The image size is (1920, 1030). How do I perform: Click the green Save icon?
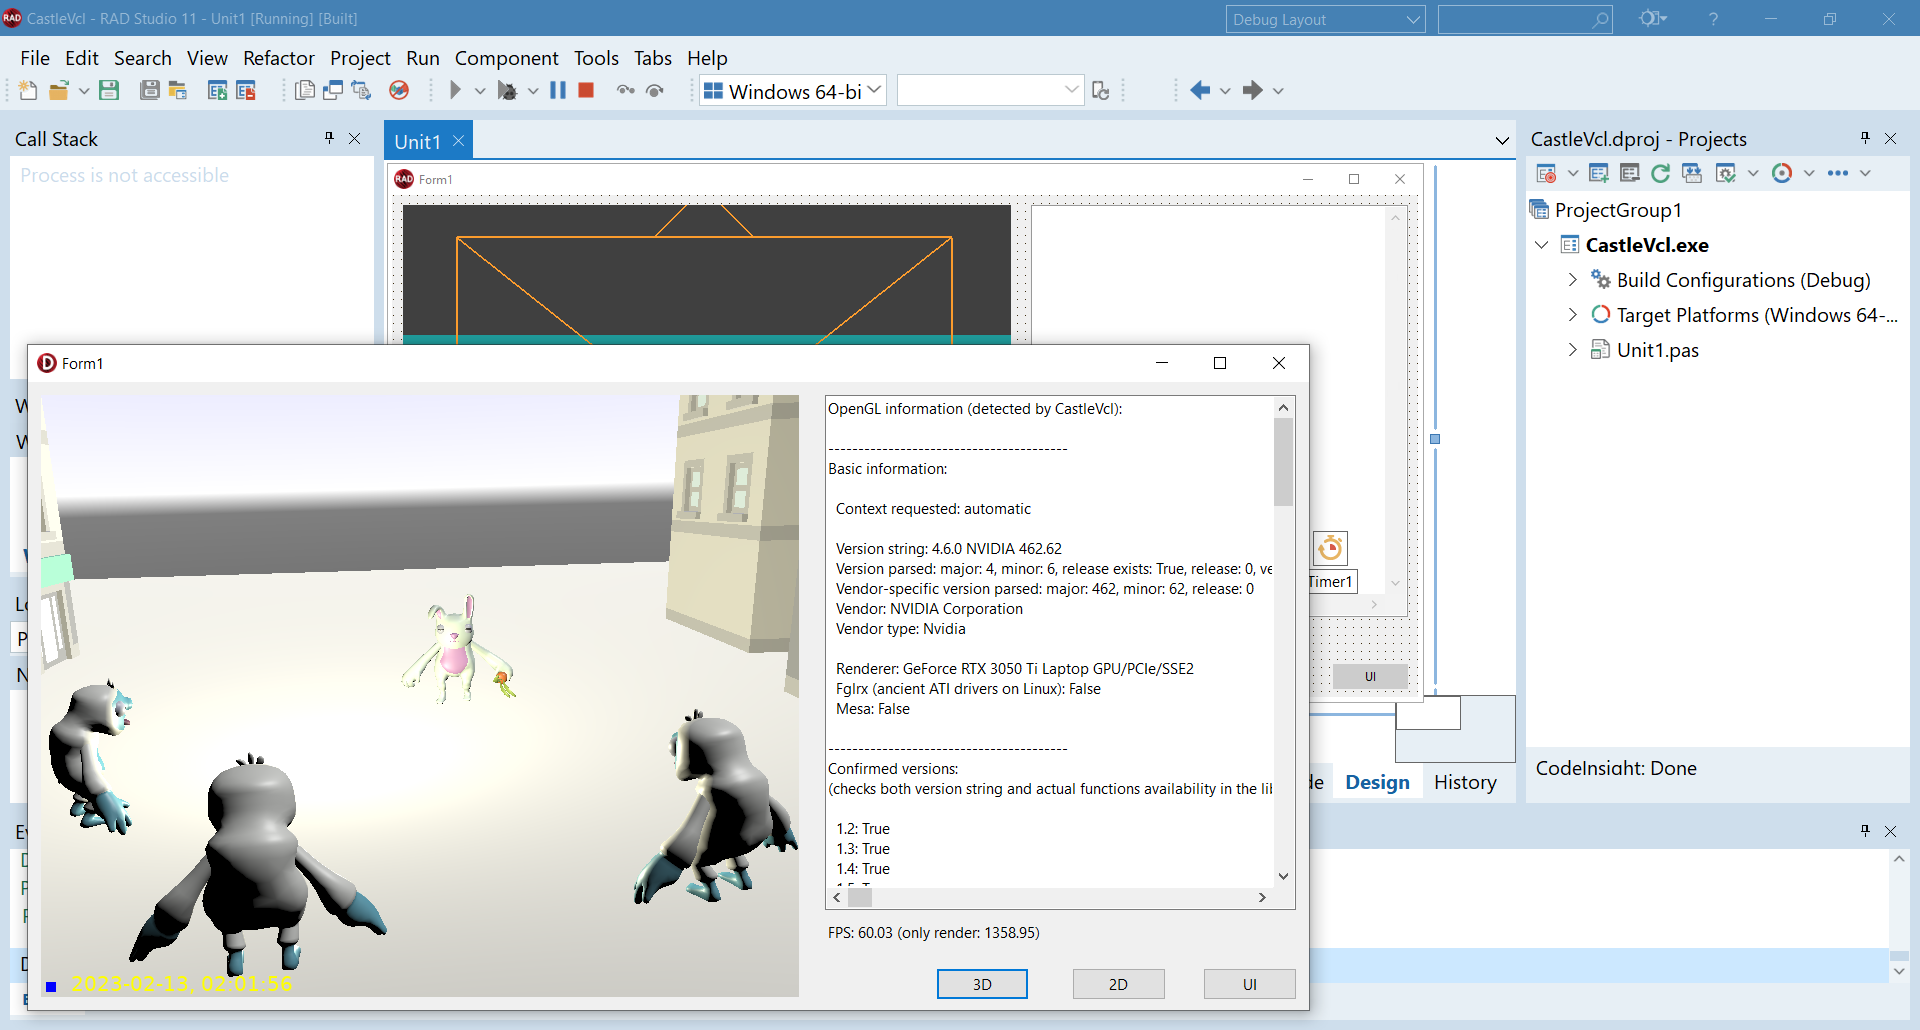click(109, 91)
